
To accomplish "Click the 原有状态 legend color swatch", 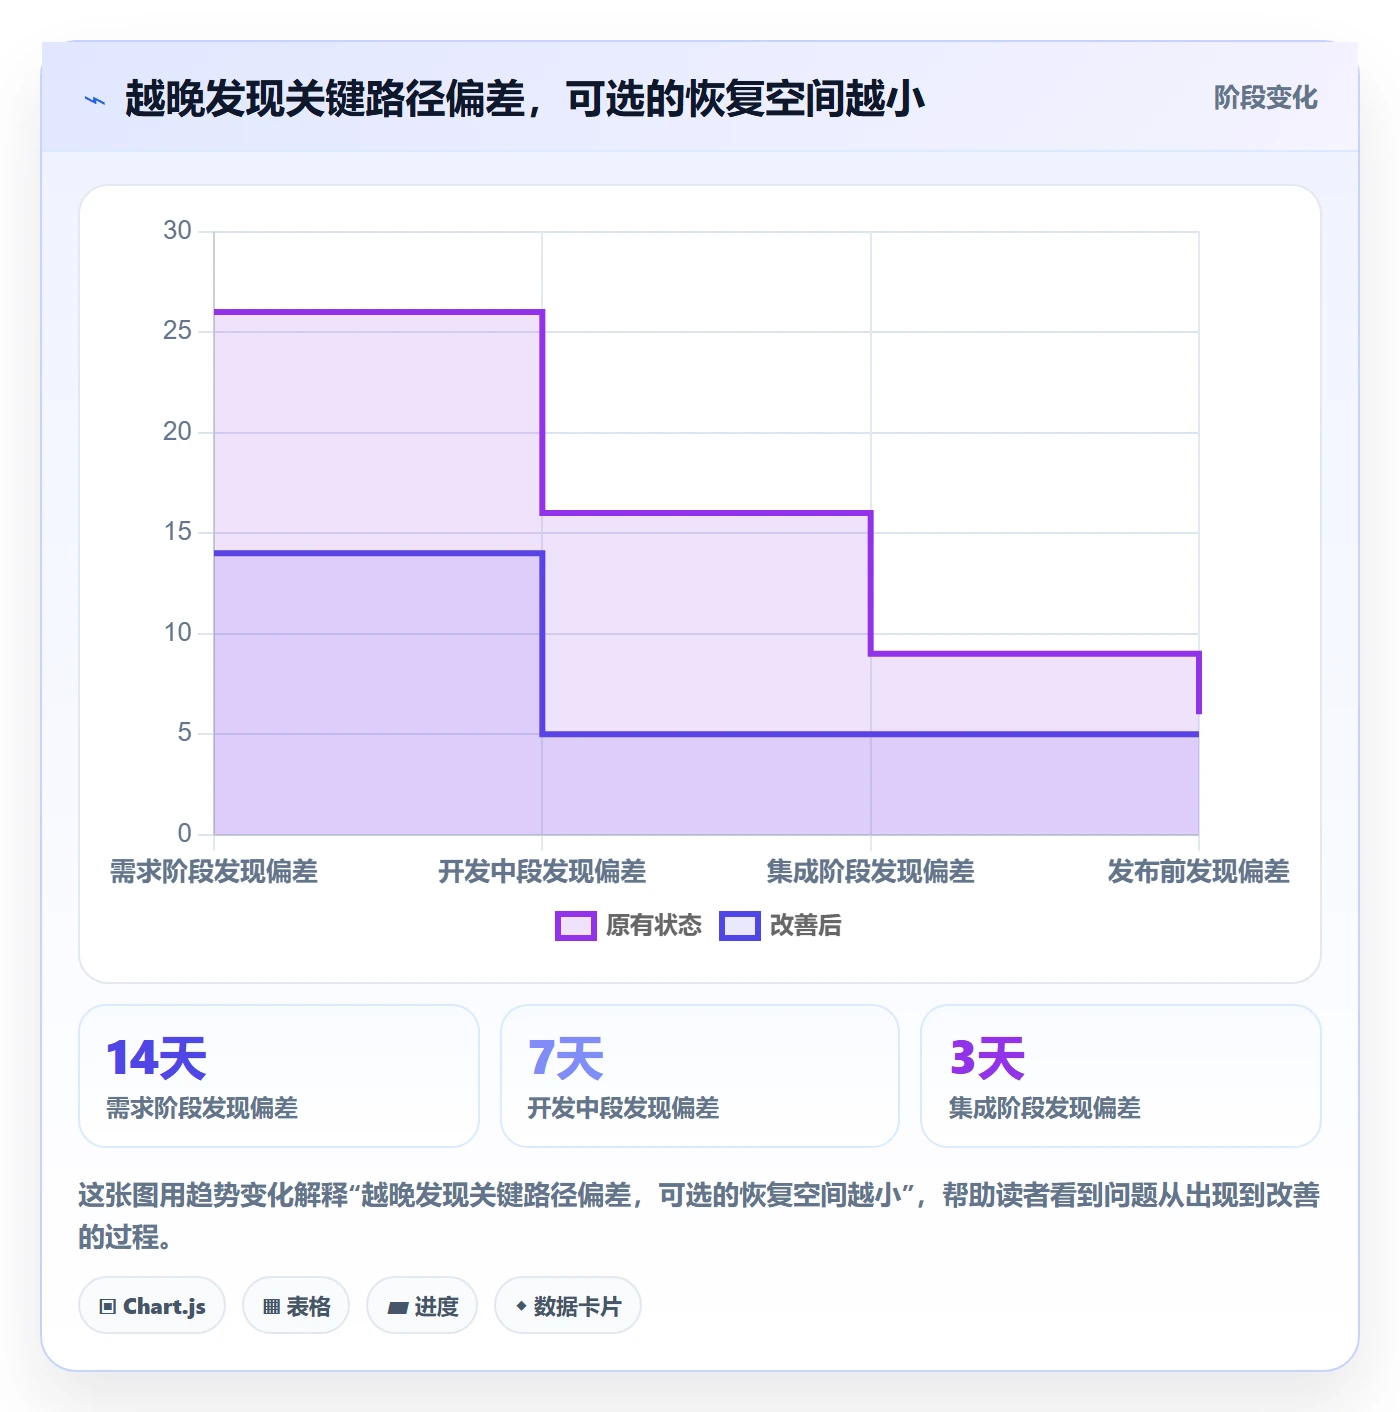I will point(575,926).
